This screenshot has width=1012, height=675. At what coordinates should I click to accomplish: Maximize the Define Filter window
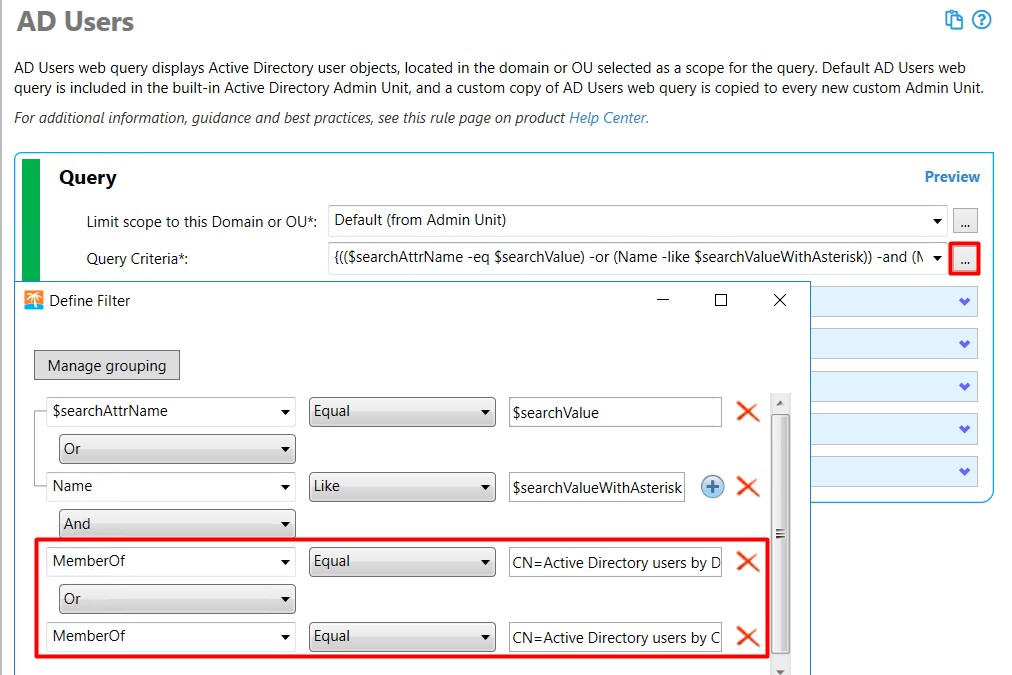(721, 300)
